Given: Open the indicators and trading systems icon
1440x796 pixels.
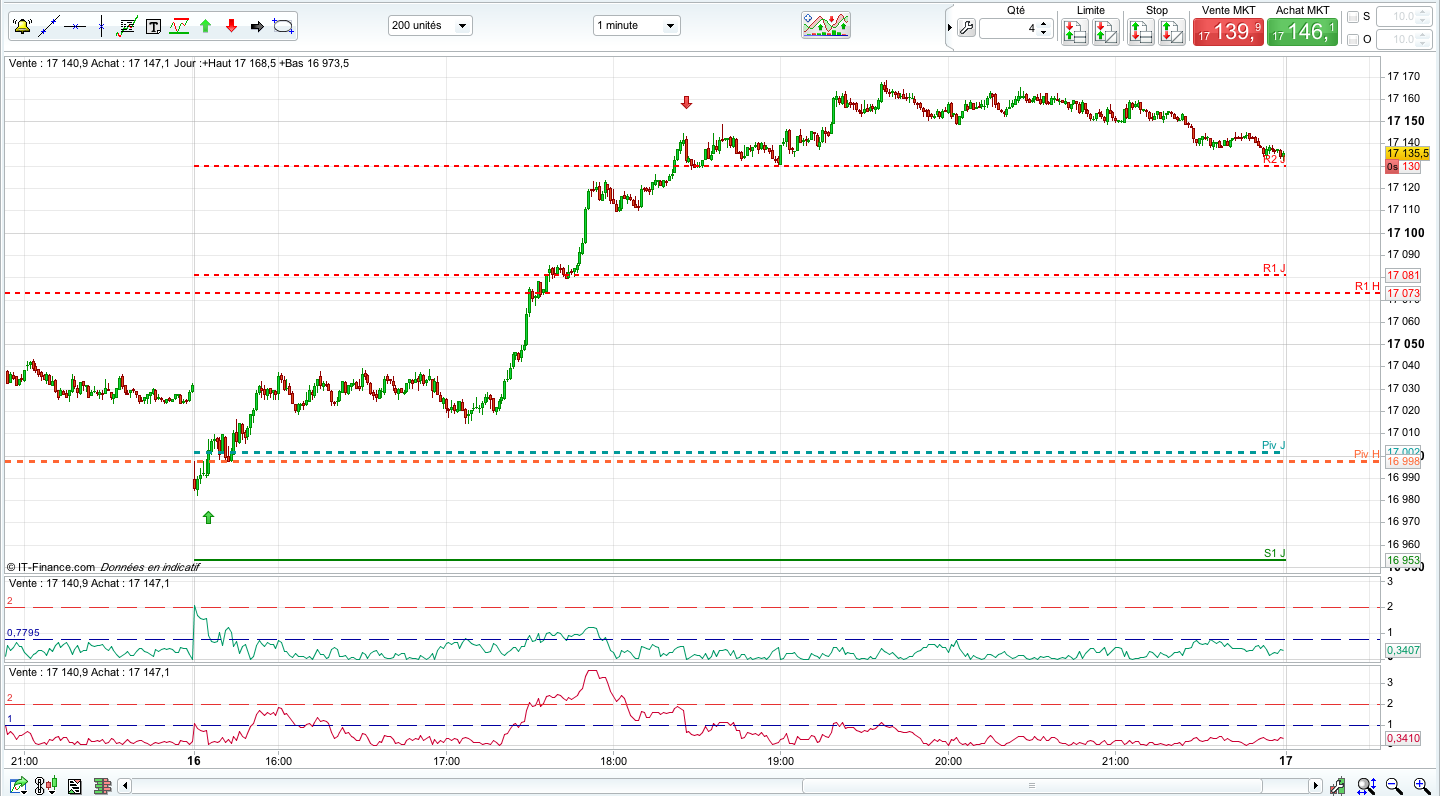Looking at the screenshot, I should point(826,25).
